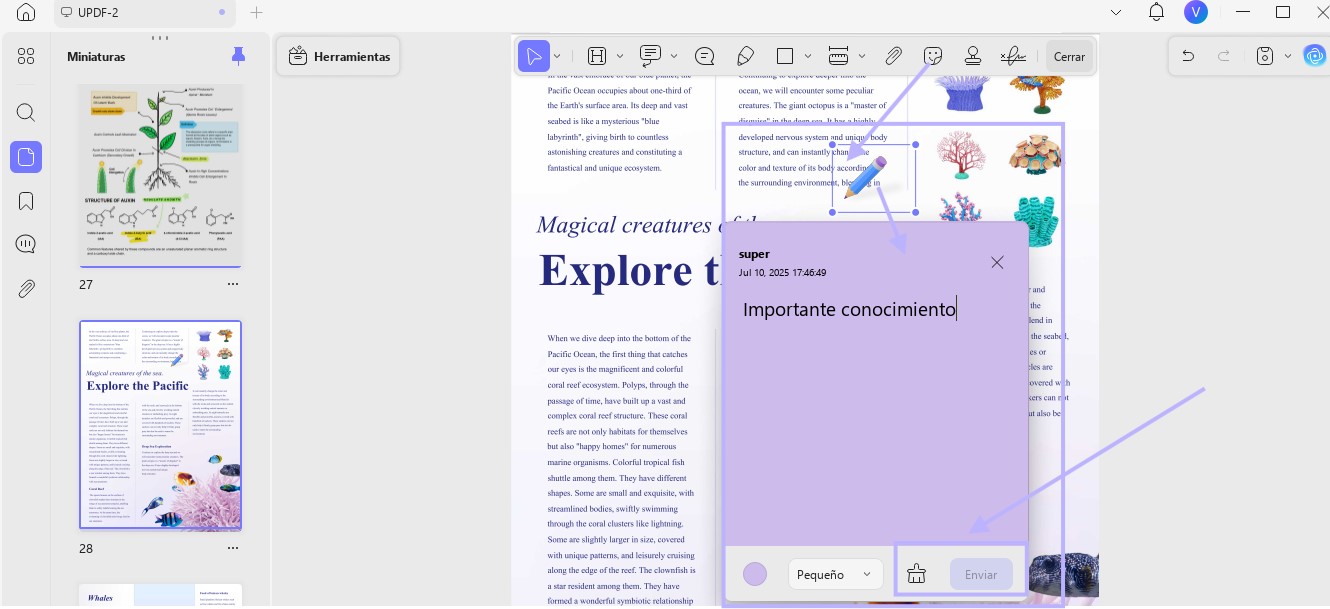This screenshot has height=609, width=1330.
Task: Expand the save options dropdown arrow
Action: [1288, 56]
